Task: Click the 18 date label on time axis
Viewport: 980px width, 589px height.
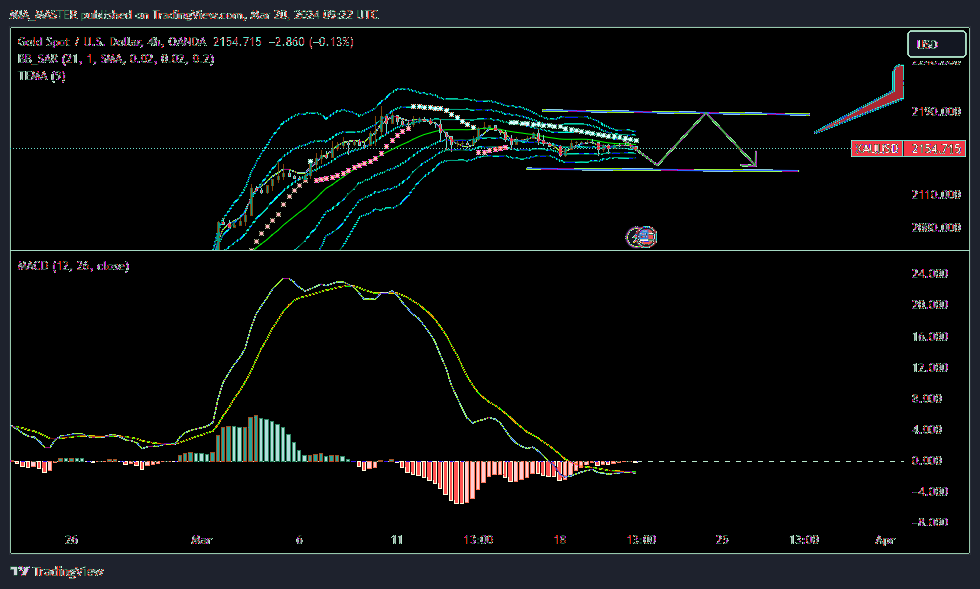Action: coord(560,540)
